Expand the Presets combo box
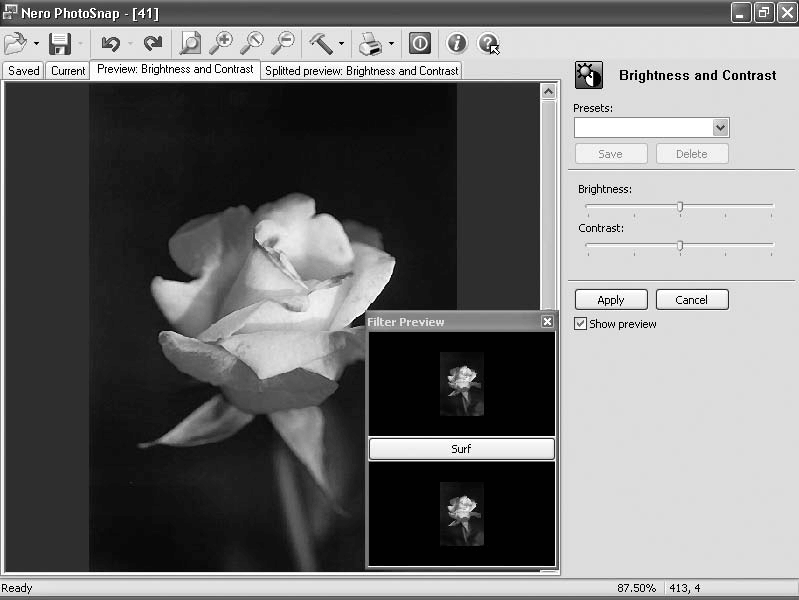 (x=720, y=128)
